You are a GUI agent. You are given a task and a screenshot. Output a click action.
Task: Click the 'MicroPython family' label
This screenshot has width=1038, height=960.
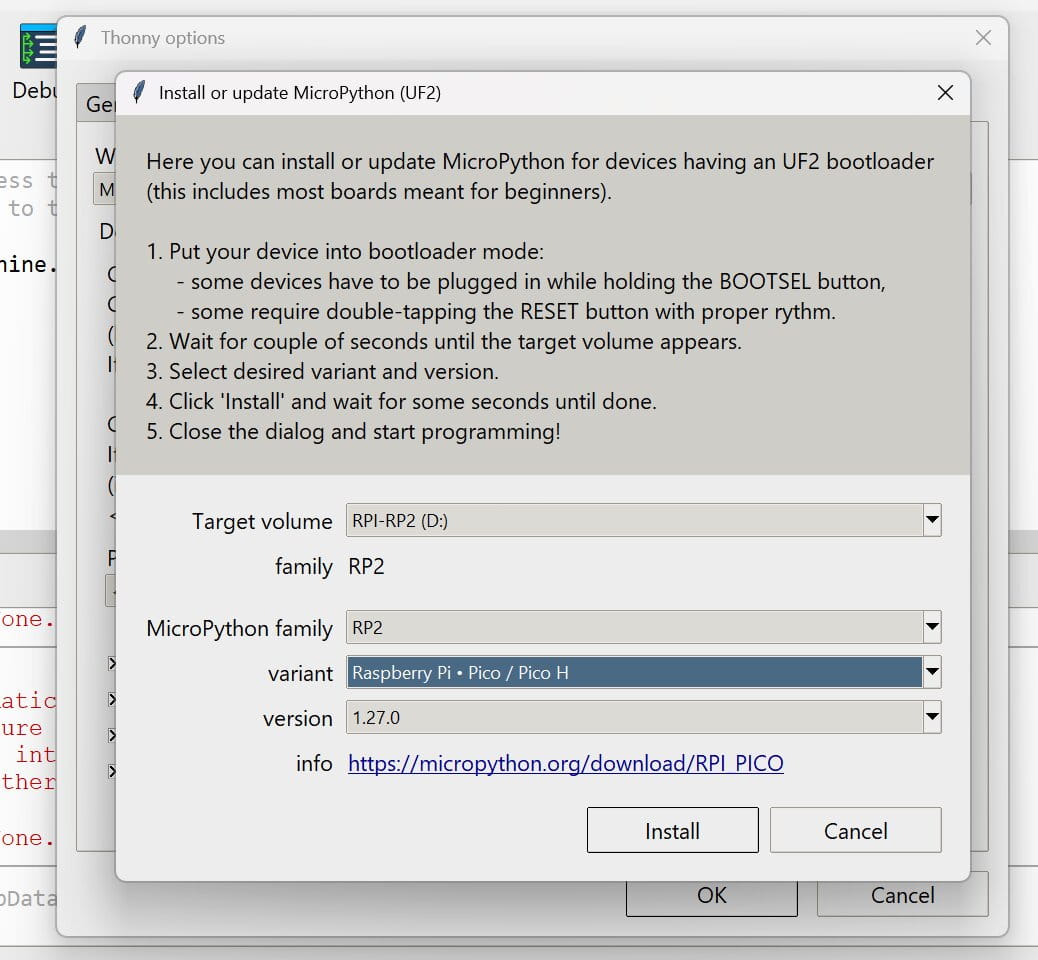point(240,628)
